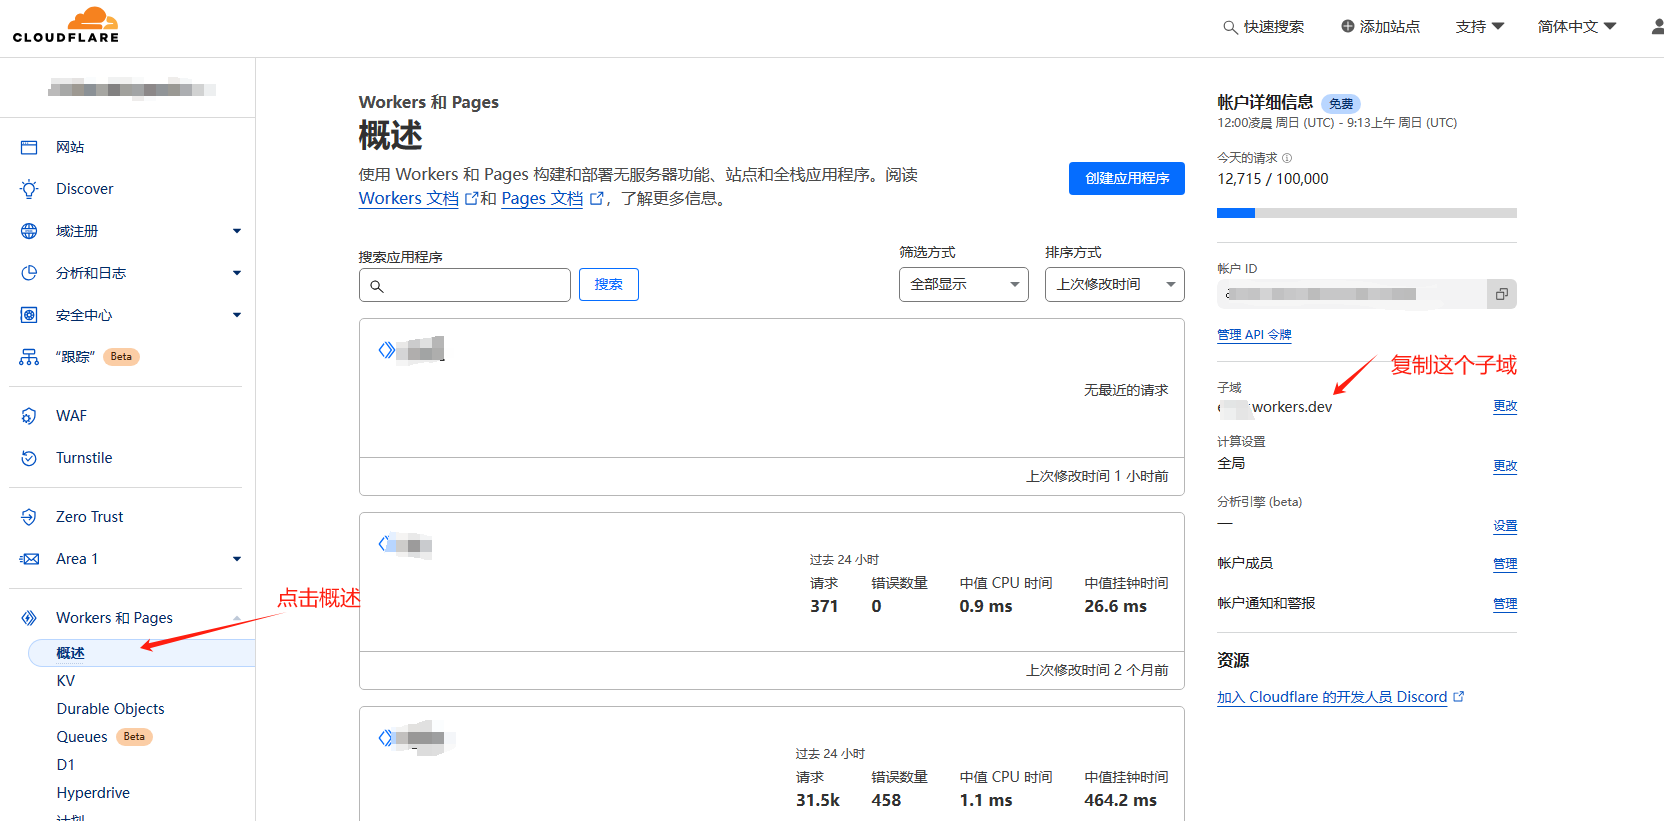The height and width of the screenshot is (821, 1664).
Task: Click the external link icon after Pages 文档
Action: pyautogui.click(x=597, y=199)
